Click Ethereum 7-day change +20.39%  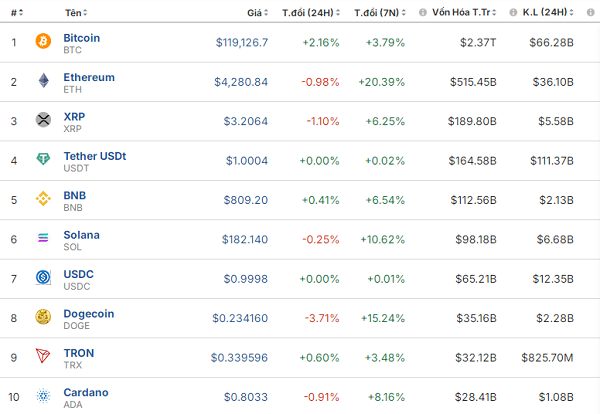pos(382,82)
